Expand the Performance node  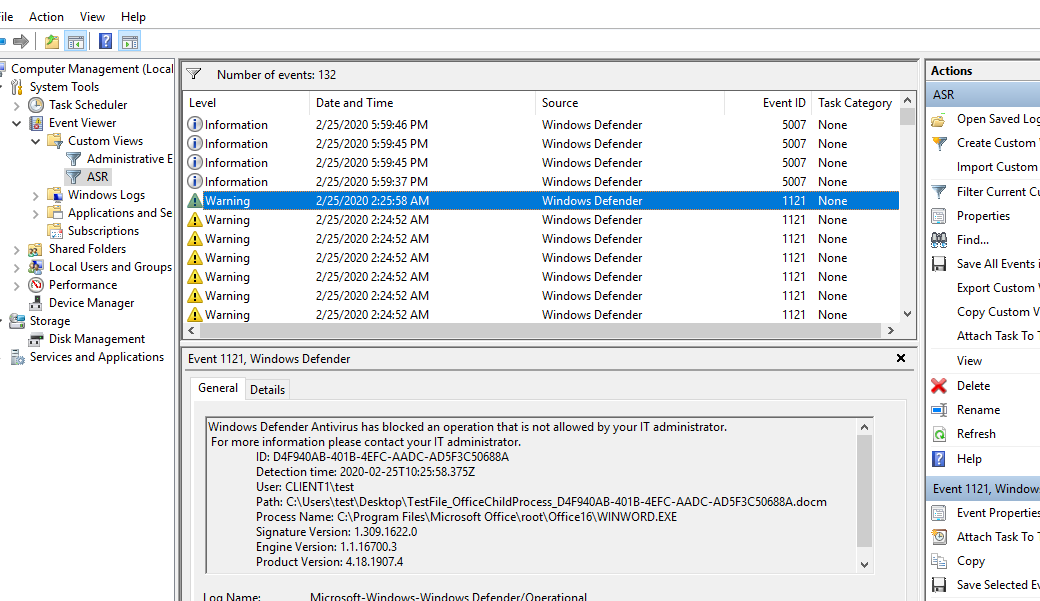[x=17, y=286]
